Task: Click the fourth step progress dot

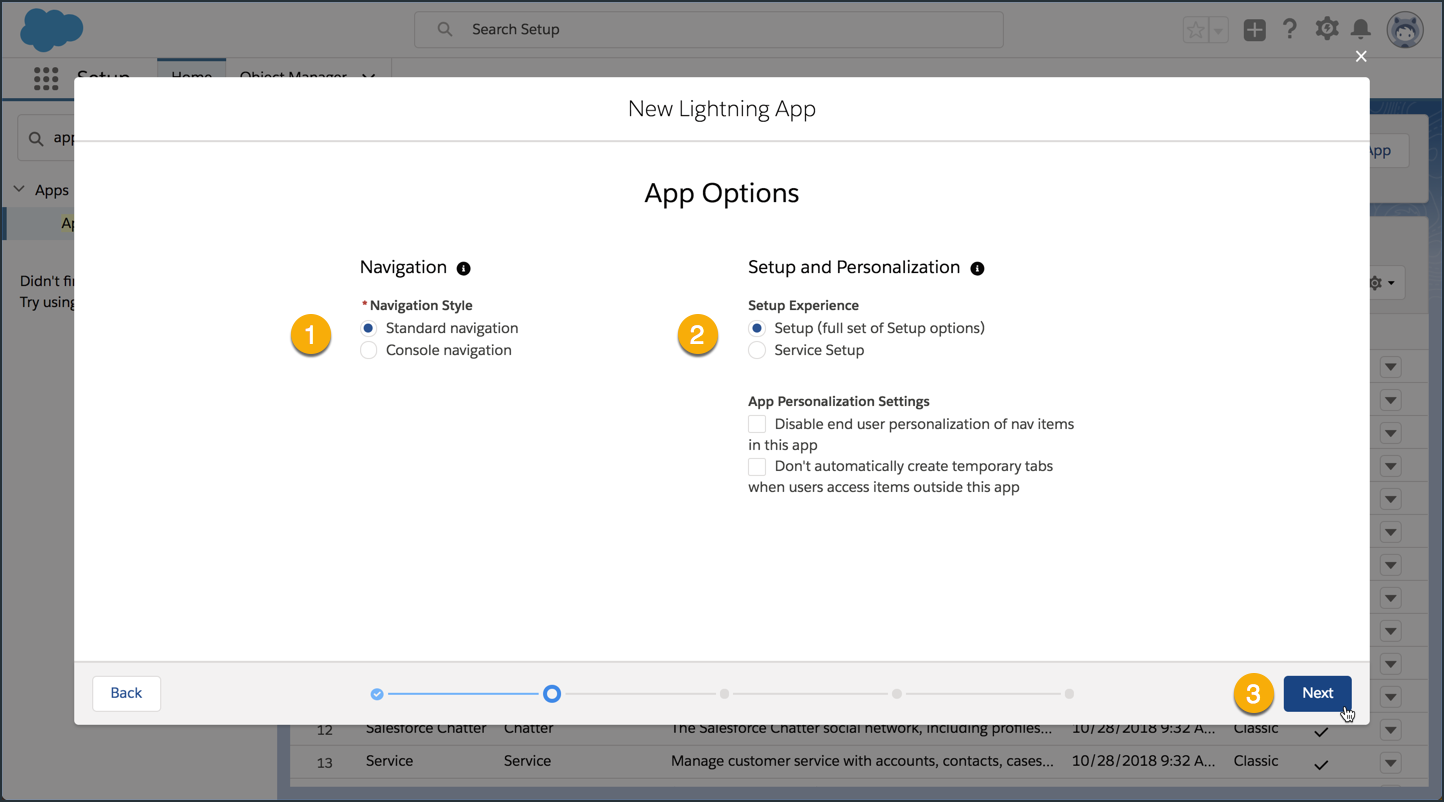Action: tap(897, 694)
